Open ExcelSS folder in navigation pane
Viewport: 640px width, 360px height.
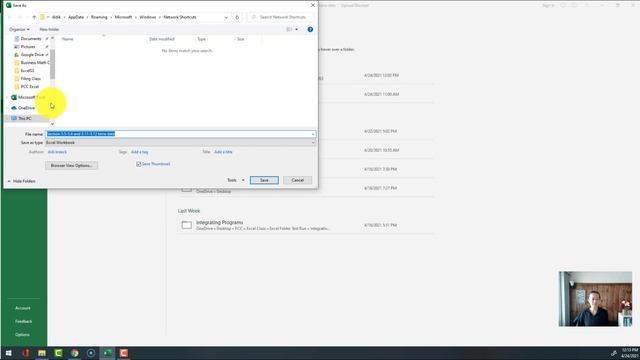pyautogui.click(x=27, y=71)
